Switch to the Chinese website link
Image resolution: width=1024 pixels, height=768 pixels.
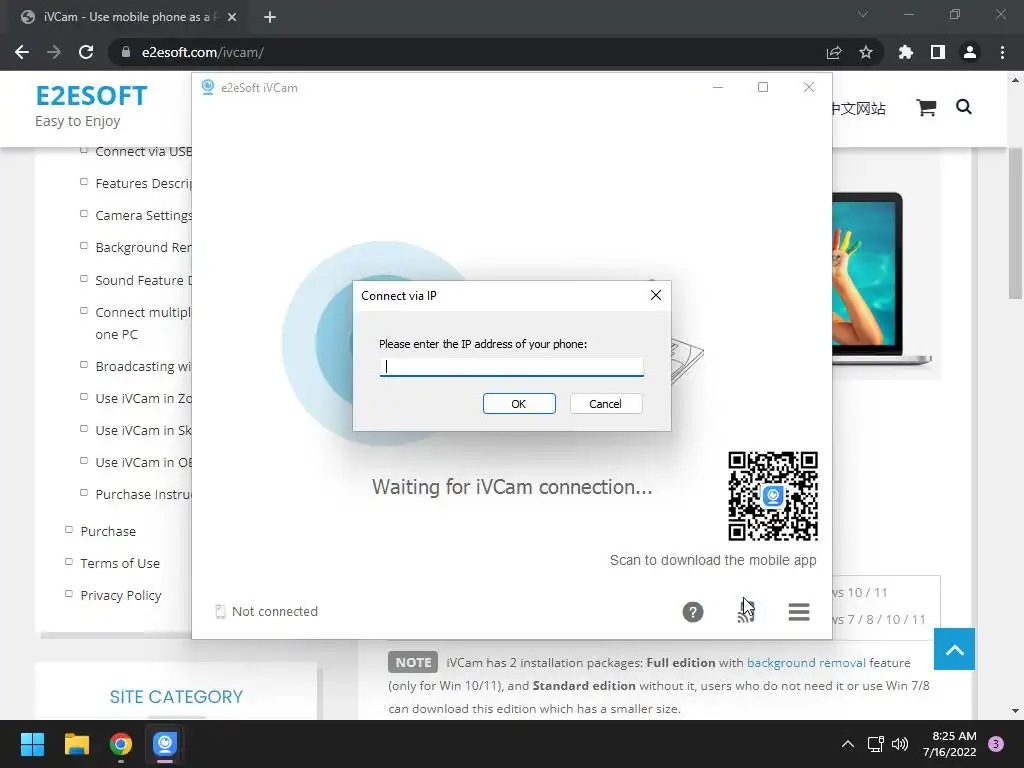pyautogui.click(x=859, y=108)
